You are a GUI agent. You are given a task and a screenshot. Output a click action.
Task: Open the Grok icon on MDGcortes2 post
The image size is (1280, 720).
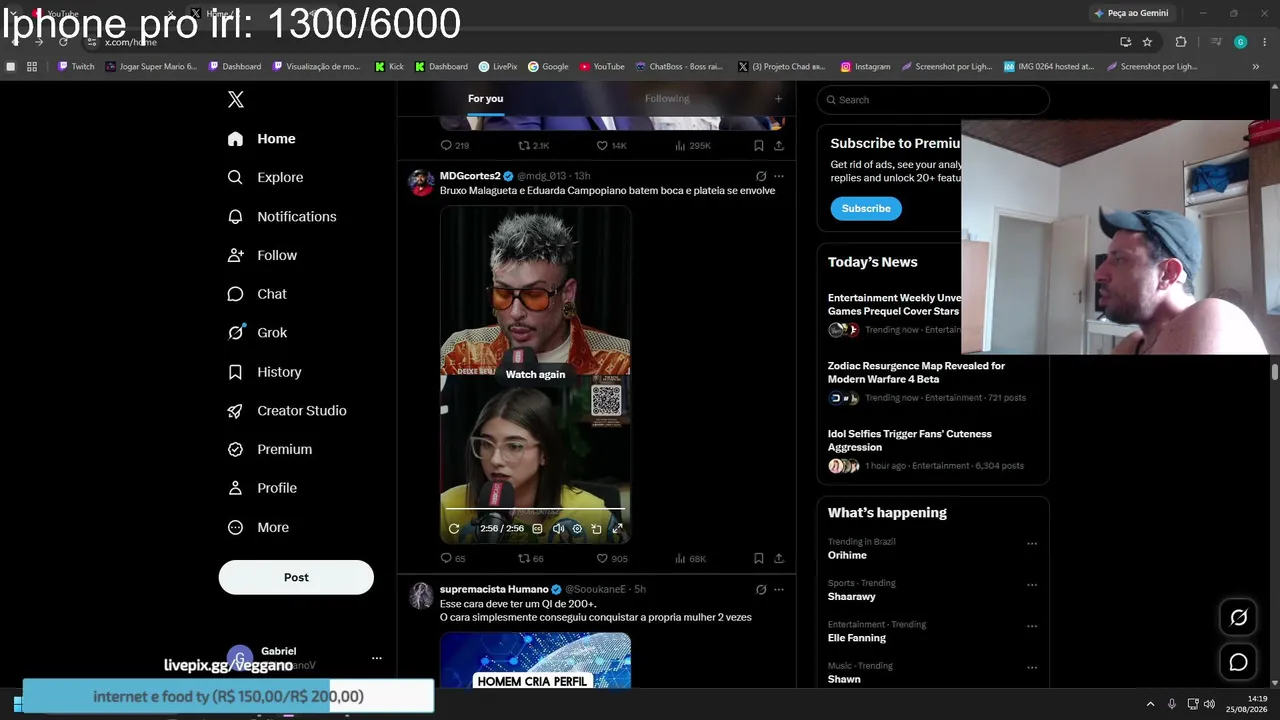click(x=761, y=176)
